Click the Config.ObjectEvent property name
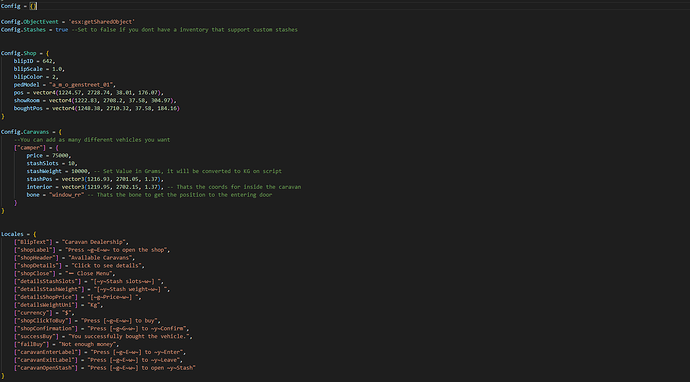690x382 pixels. point(29,22)
